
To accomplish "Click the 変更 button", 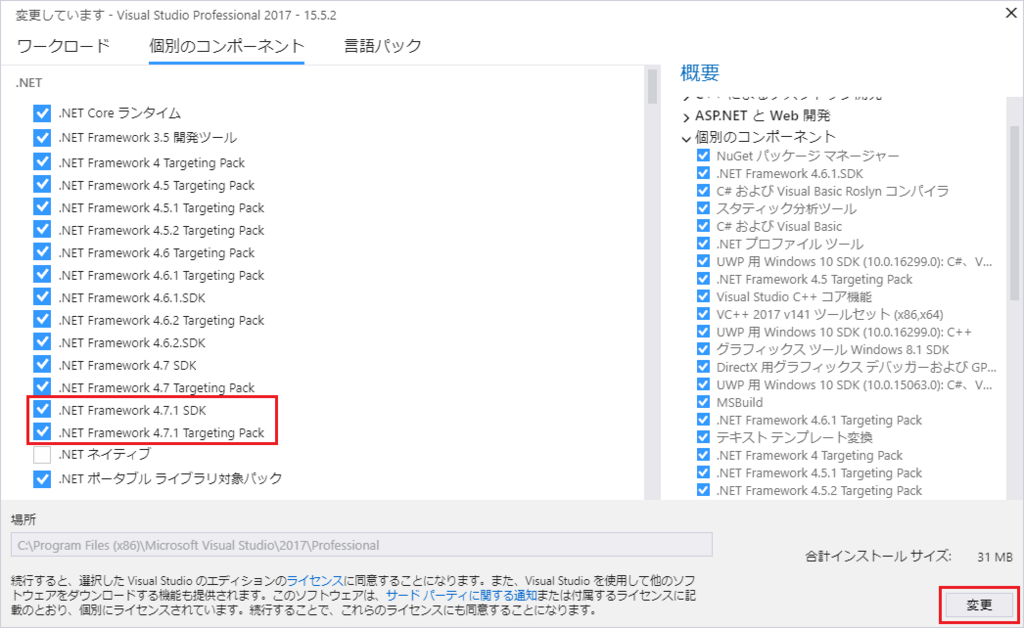I will pos(979,605).
